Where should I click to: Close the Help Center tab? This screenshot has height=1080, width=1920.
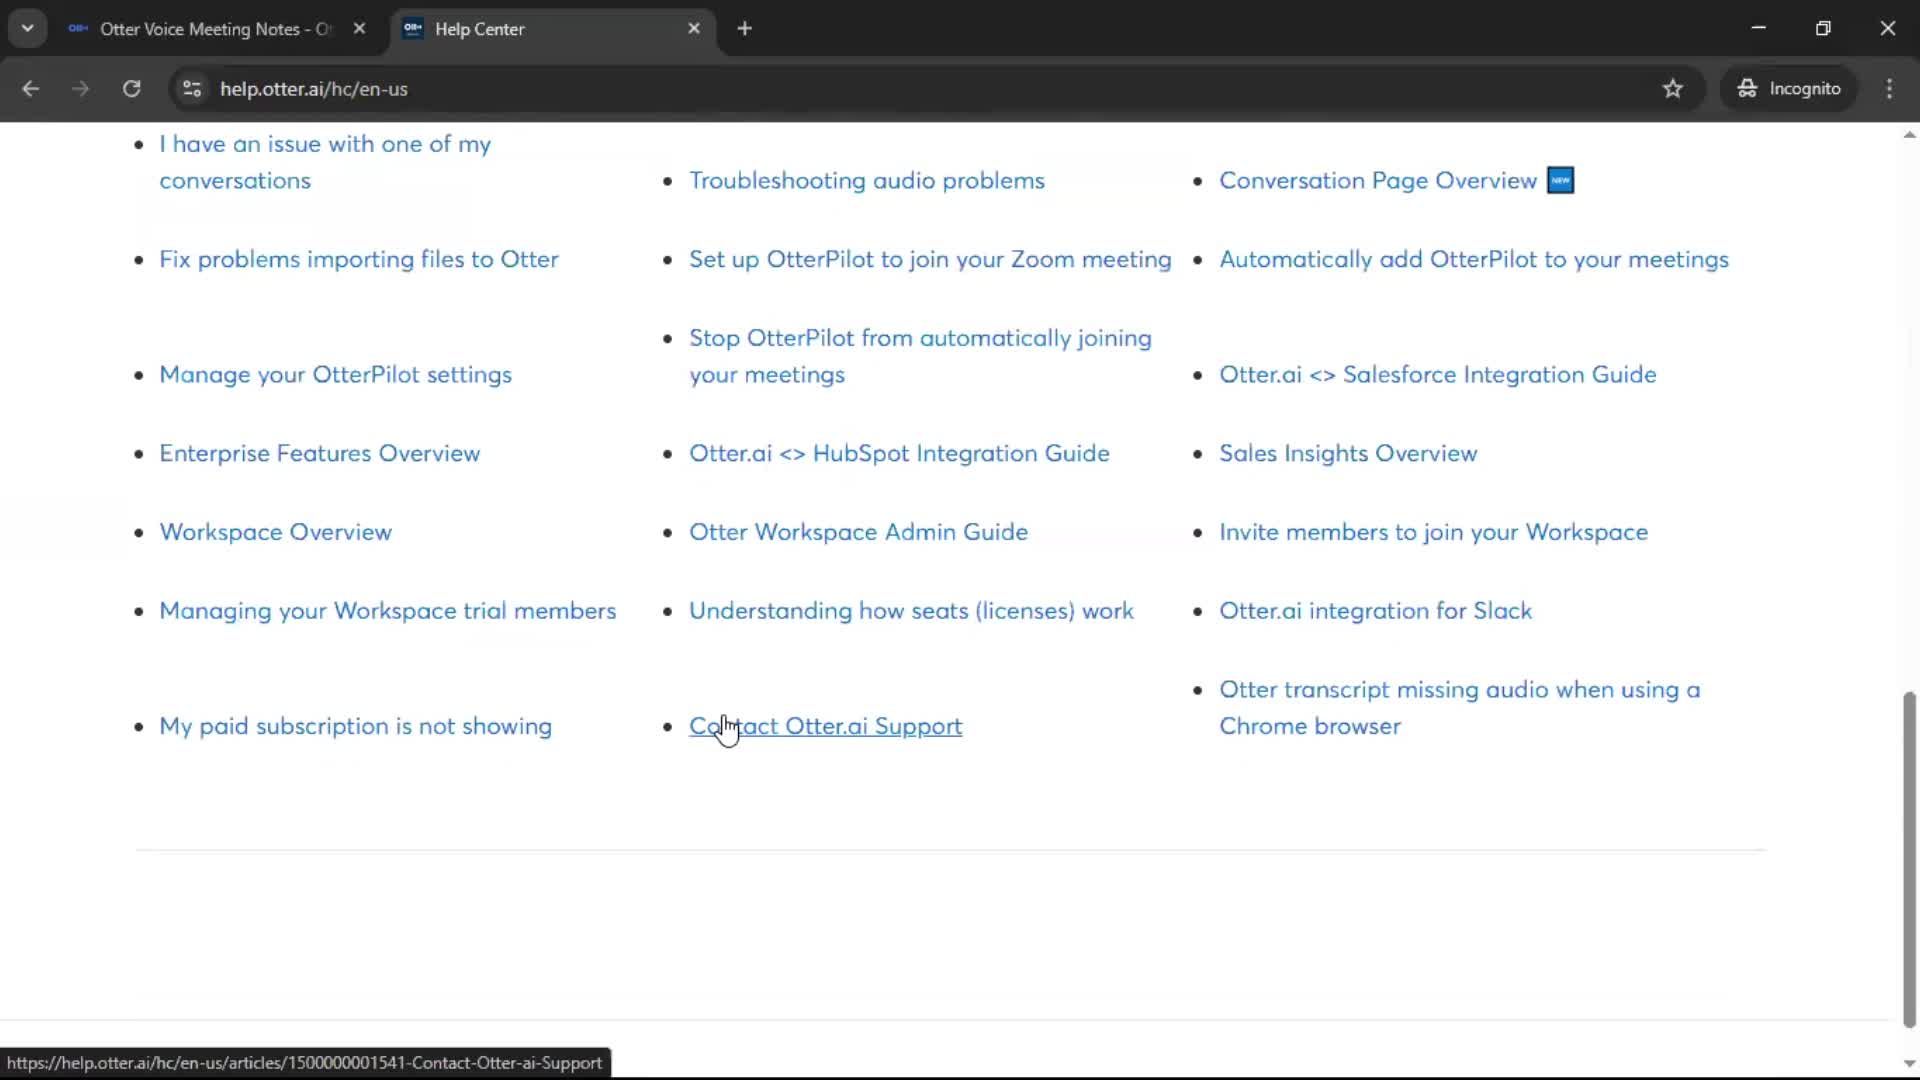pyautogui.click(x=694, y=29)
